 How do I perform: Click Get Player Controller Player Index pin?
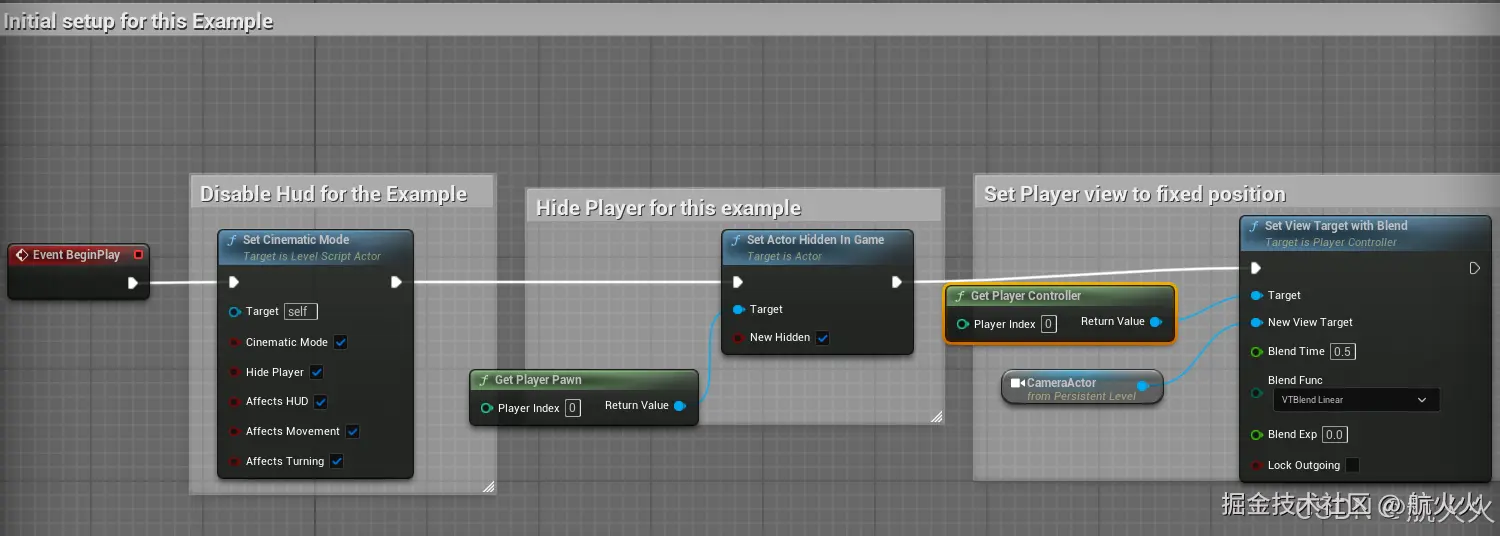click(x=962, y=324)
